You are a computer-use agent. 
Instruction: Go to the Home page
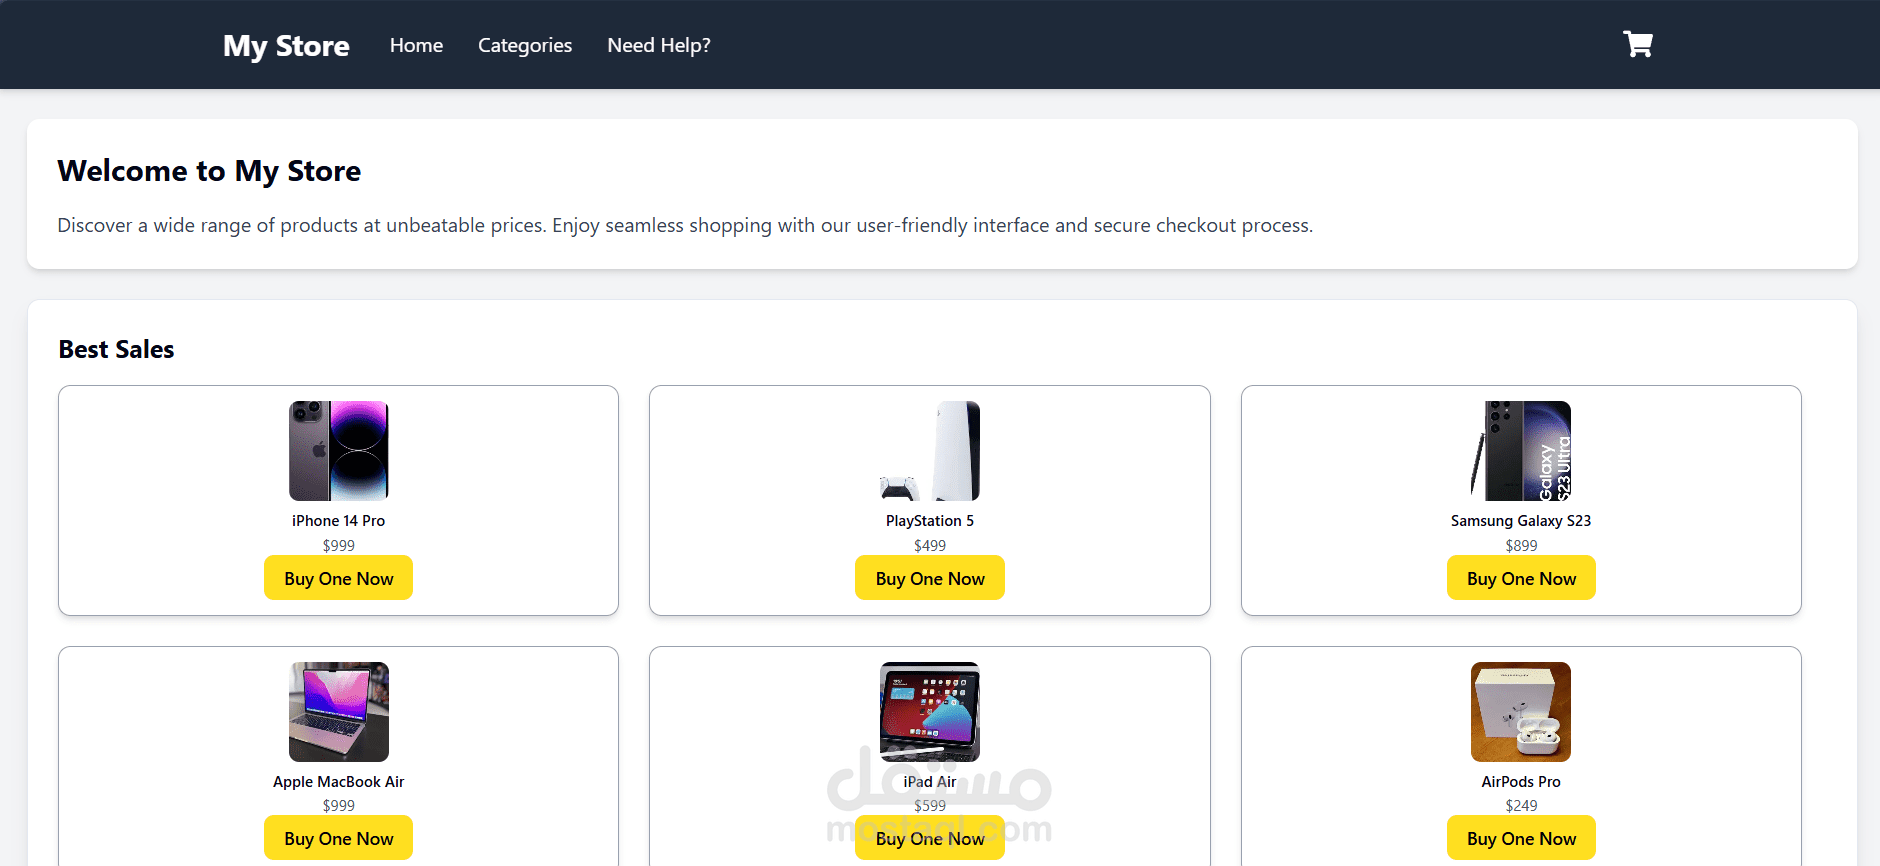click(x=416, y=45)
